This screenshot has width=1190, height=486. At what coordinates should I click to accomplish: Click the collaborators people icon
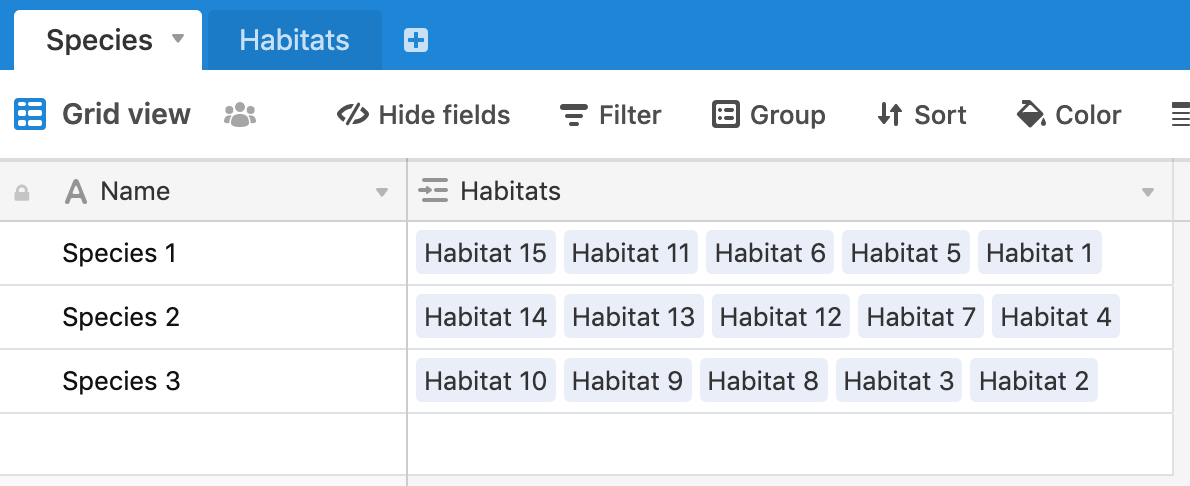point(240,115)
